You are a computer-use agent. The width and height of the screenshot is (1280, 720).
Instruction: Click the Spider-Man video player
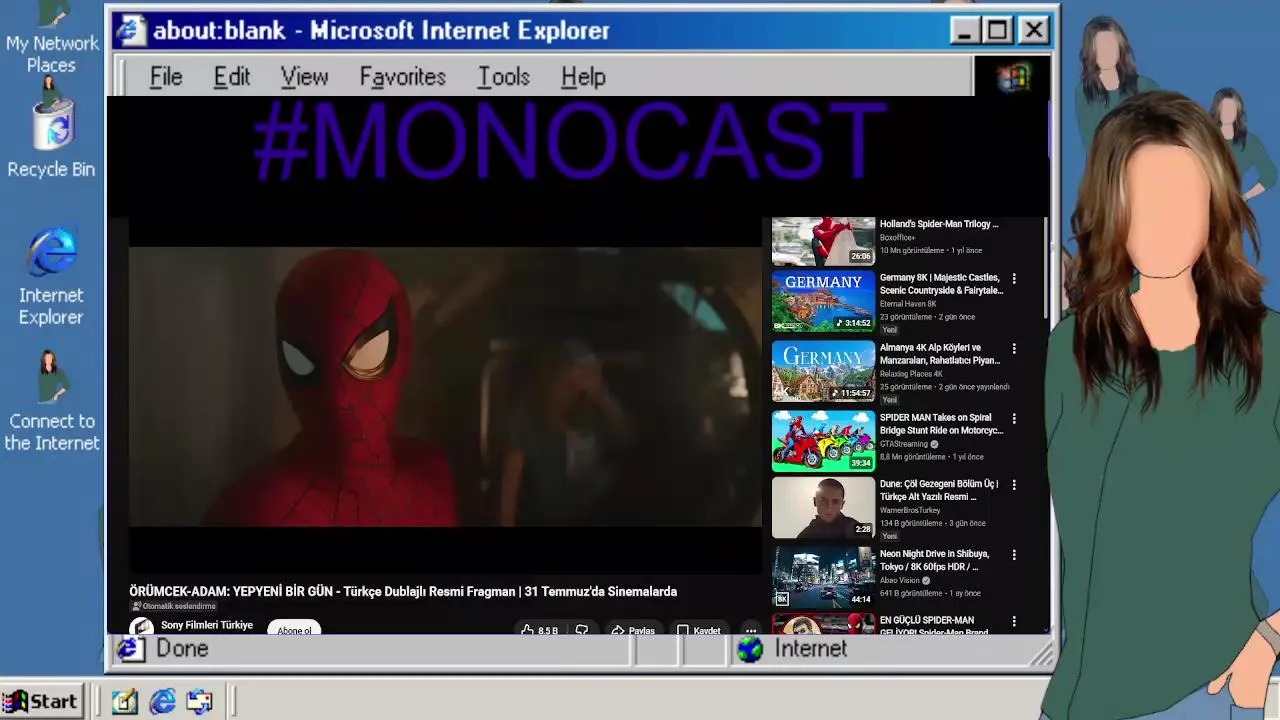[445, 386]
